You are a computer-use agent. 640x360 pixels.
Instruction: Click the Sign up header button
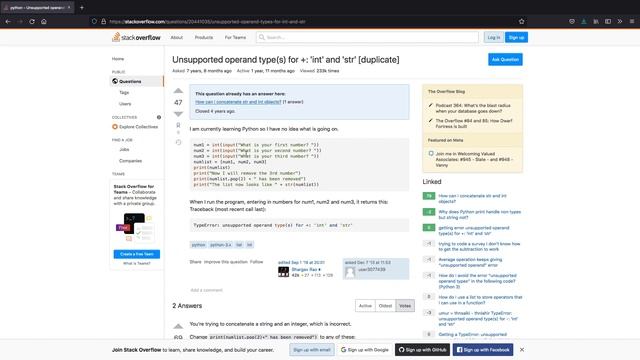516,37
